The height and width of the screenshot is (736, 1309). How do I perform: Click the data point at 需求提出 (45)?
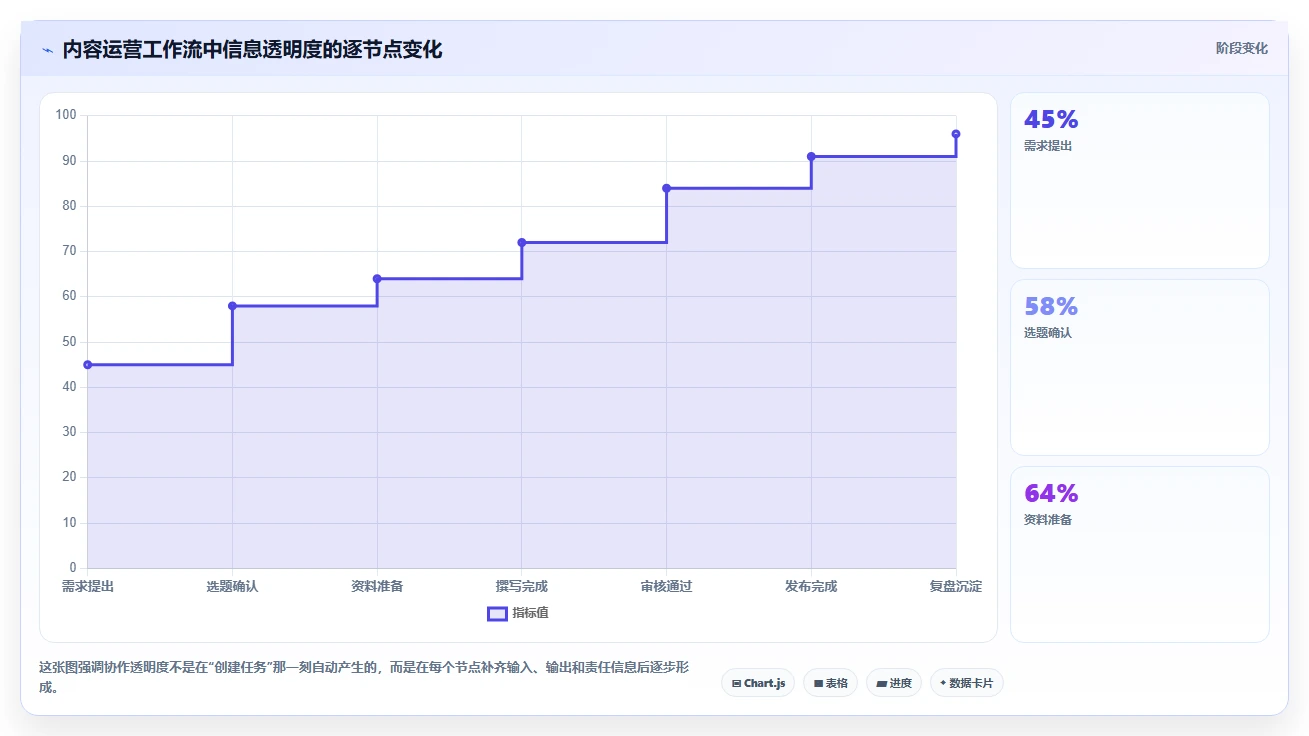[88, 365]
